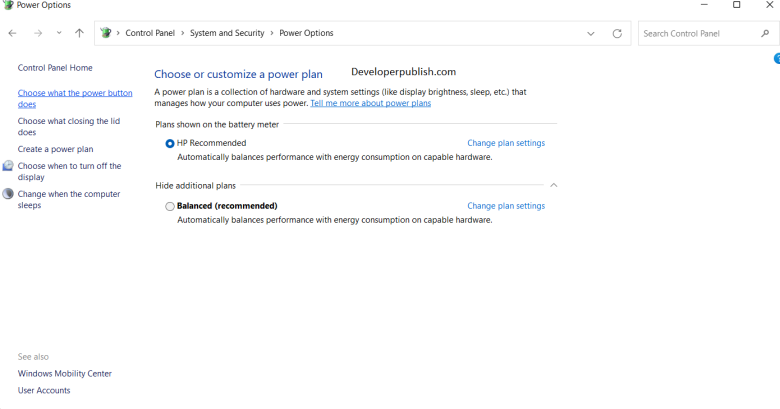Go to System and Security breadcrumb
Viewport: 780px width, 409px height.
(x=226, y=33)
